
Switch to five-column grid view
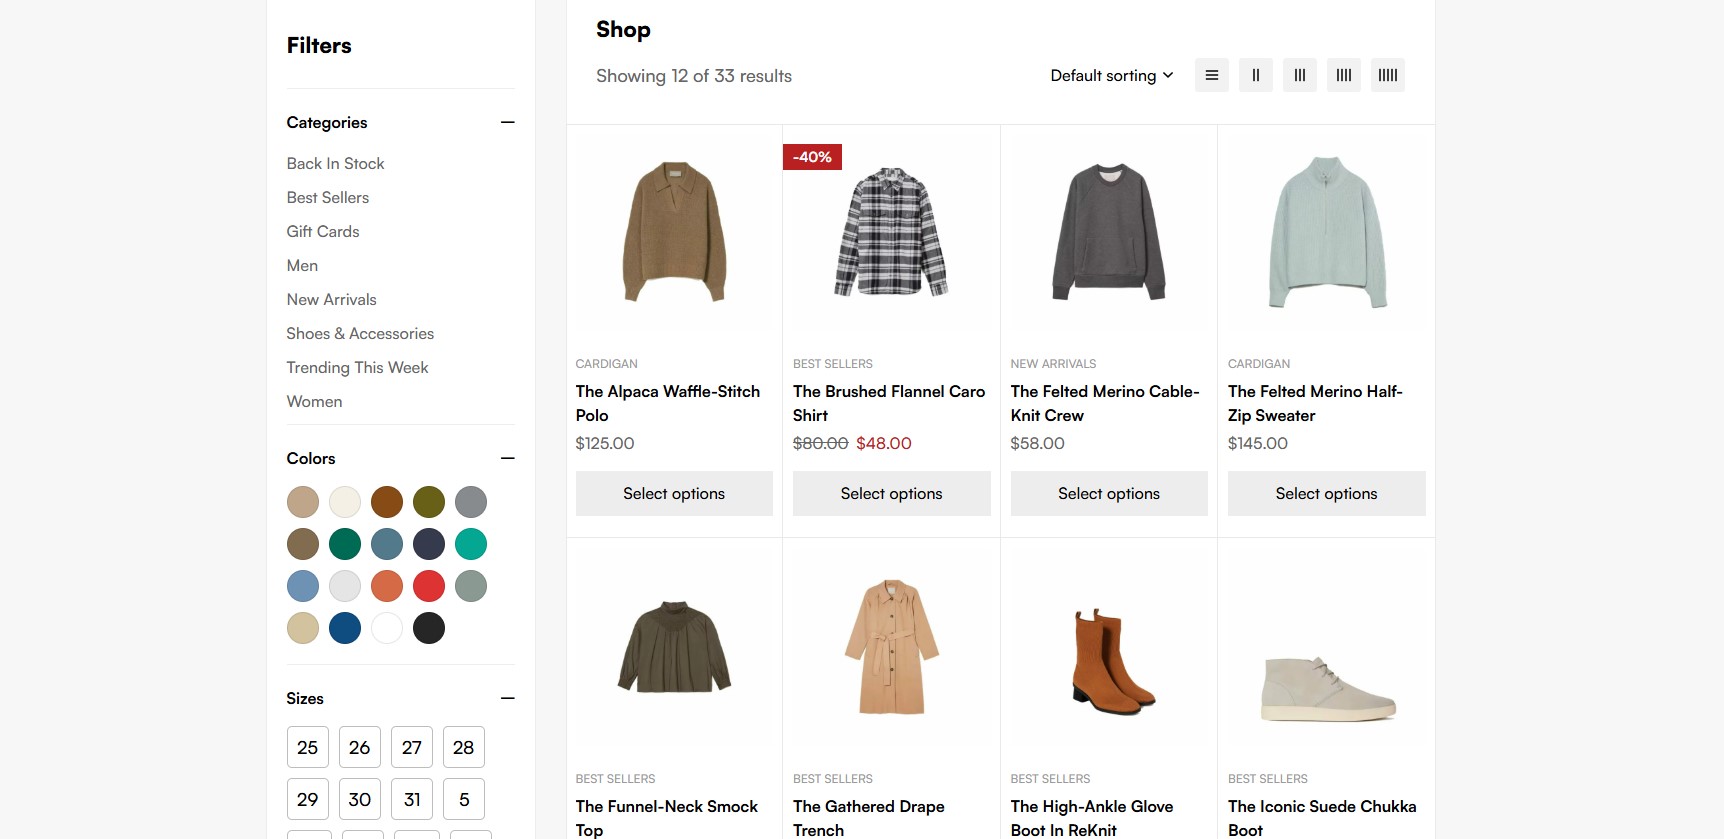(1388, 75)
